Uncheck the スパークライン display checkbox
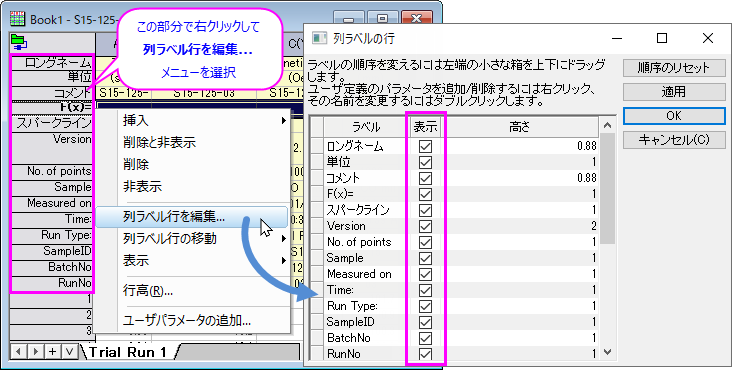732x370 pixels. pos(425,210)
